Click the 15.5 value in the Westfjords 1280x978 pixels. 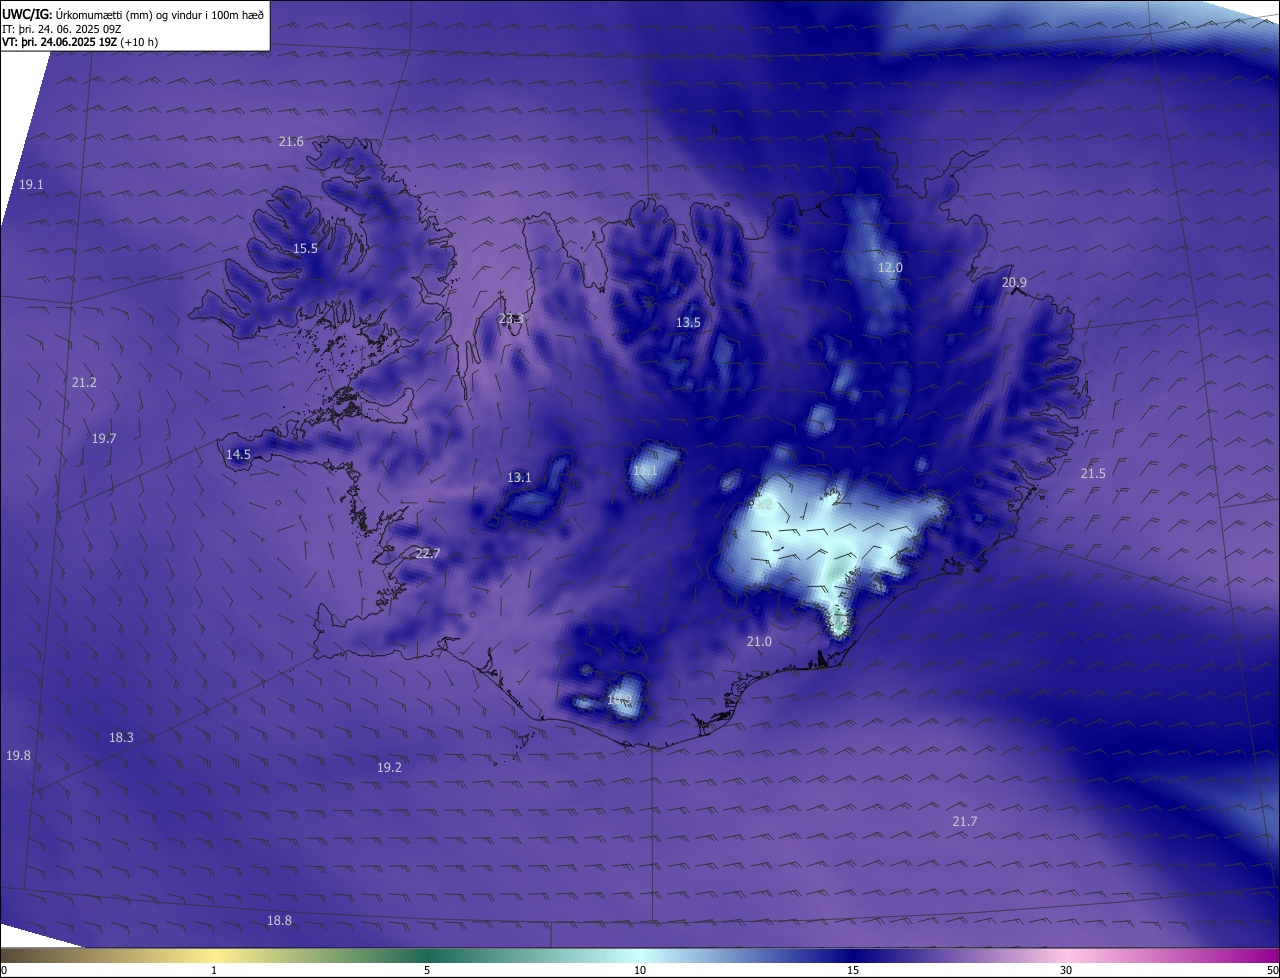pos(305,249)
